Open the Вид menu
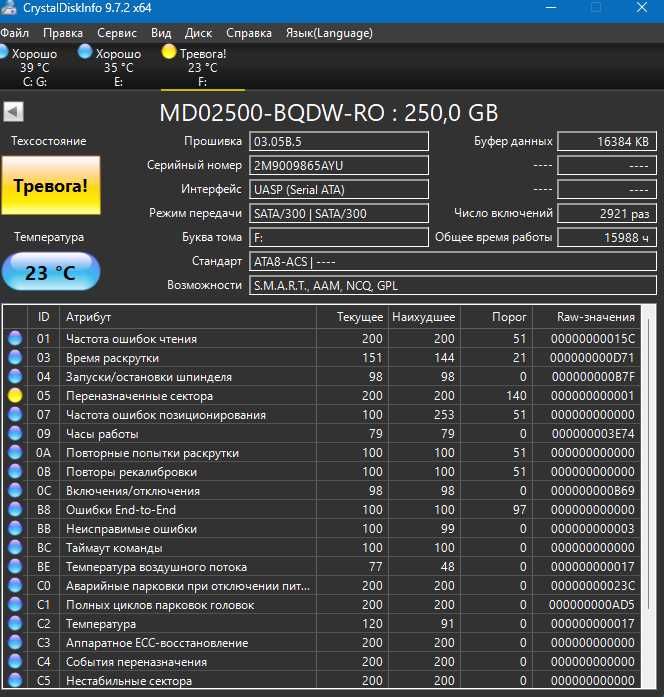 coord(161,33)
